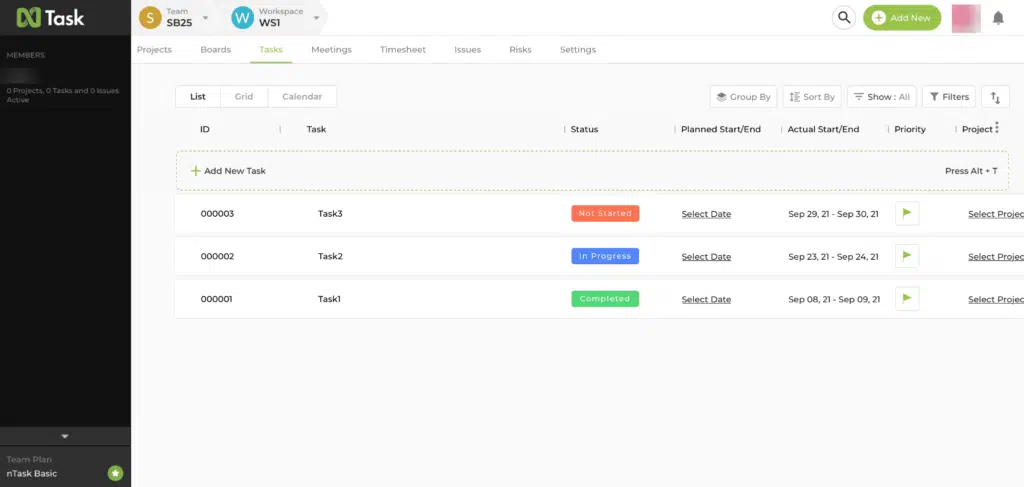
Task: Click the Add New button
Action: (x=902, y=18)
